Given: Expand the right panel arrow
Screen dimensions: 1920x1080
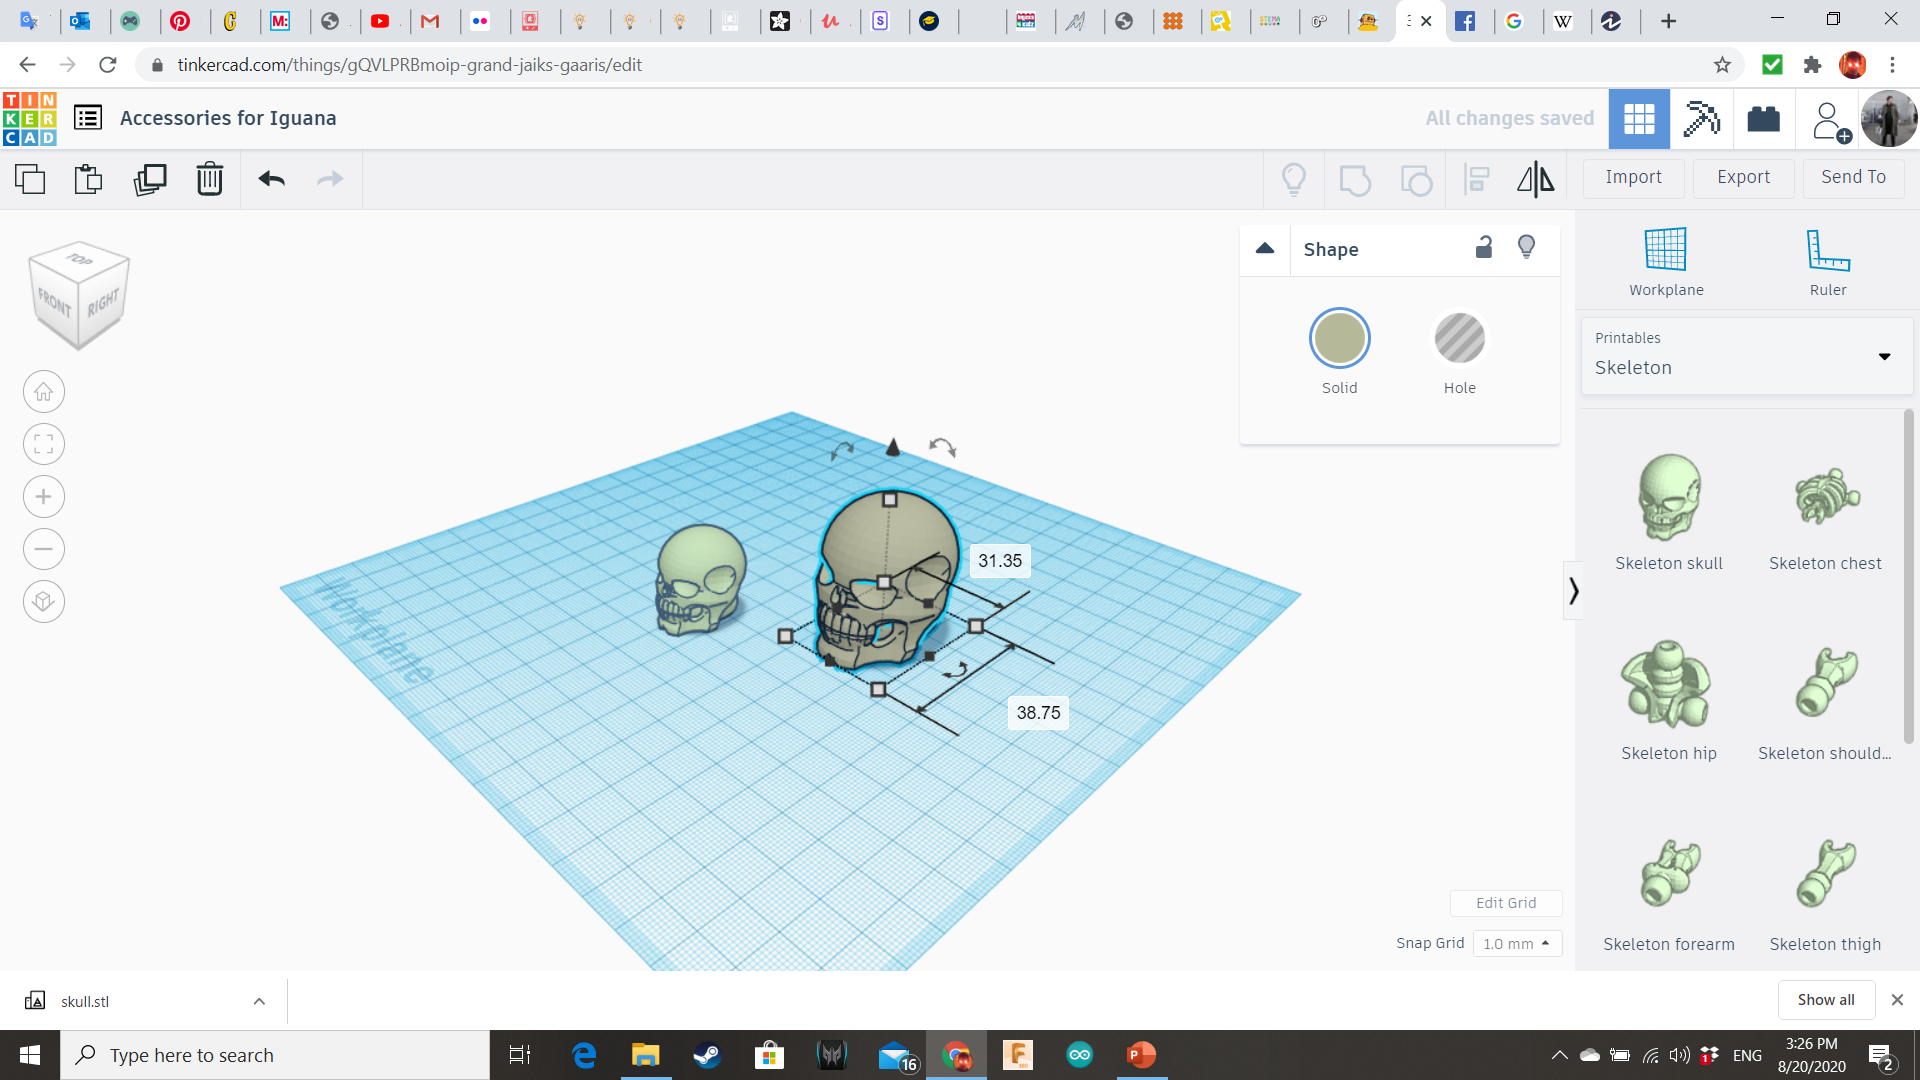Looking at the screenshot, I should click(1573, 591).
